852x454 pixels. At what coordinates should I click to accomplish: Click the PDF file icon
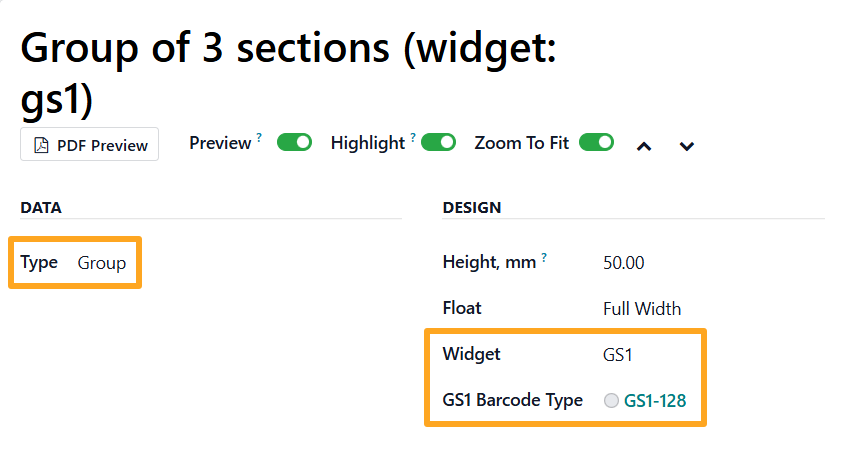click(x=41, y=145)
